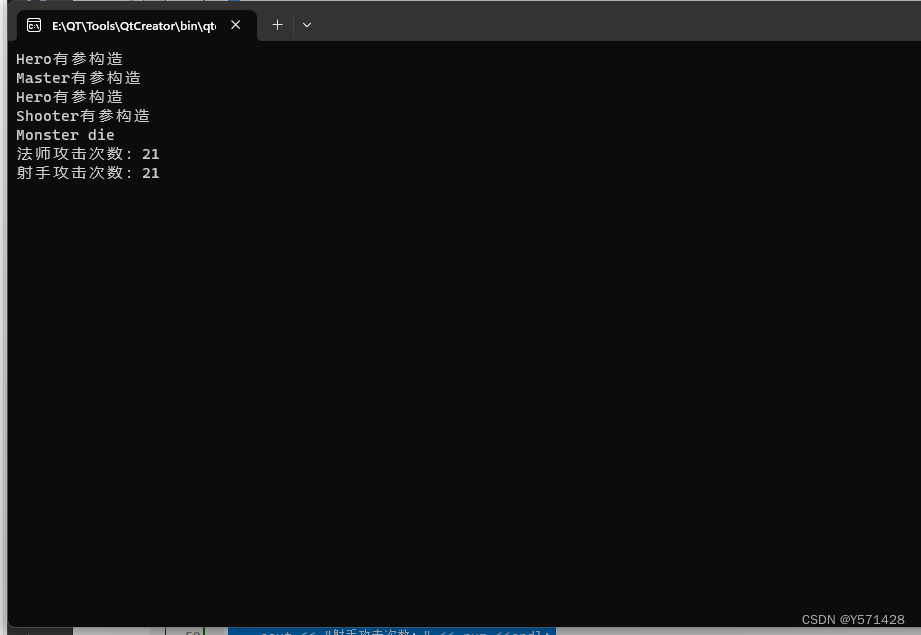
Task: Click the Shooter有参构造 console message
Action: point(83,115)
